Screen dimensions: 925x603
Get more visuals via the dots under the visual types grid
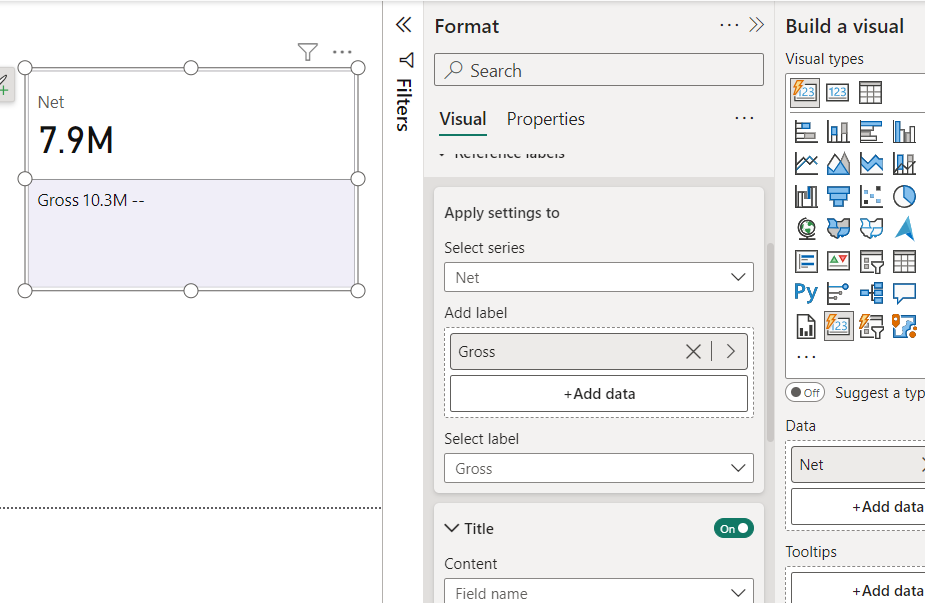(x=806, y=357)
